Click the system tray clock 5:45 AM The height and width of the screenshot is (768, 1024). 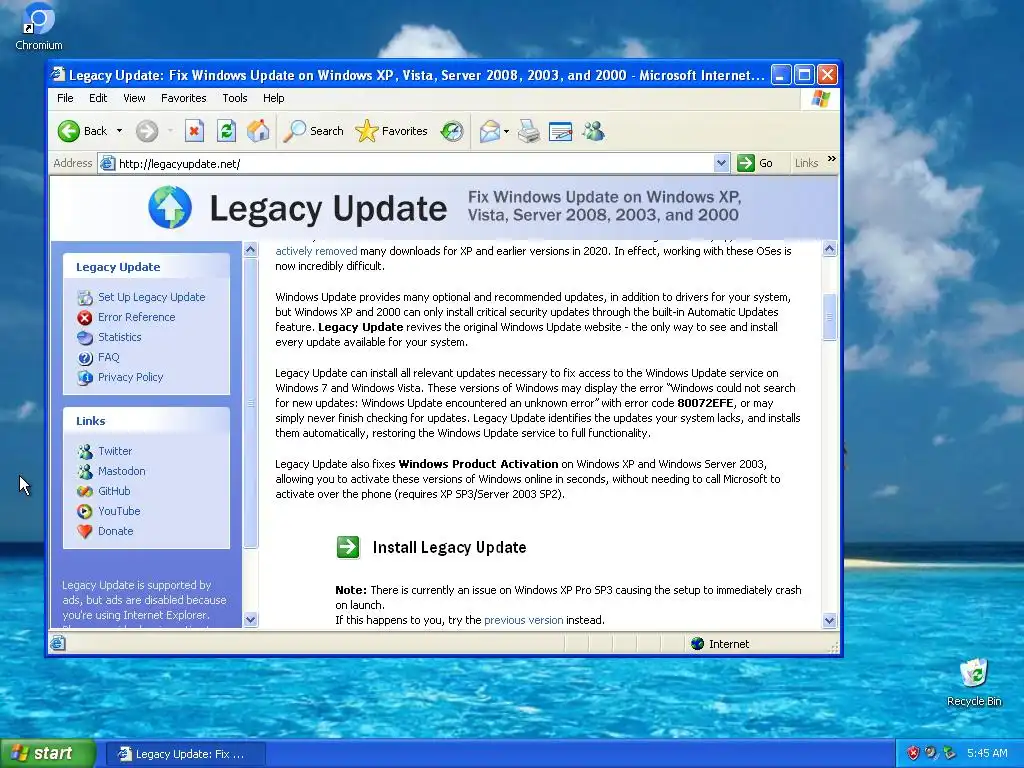(987, 754)
